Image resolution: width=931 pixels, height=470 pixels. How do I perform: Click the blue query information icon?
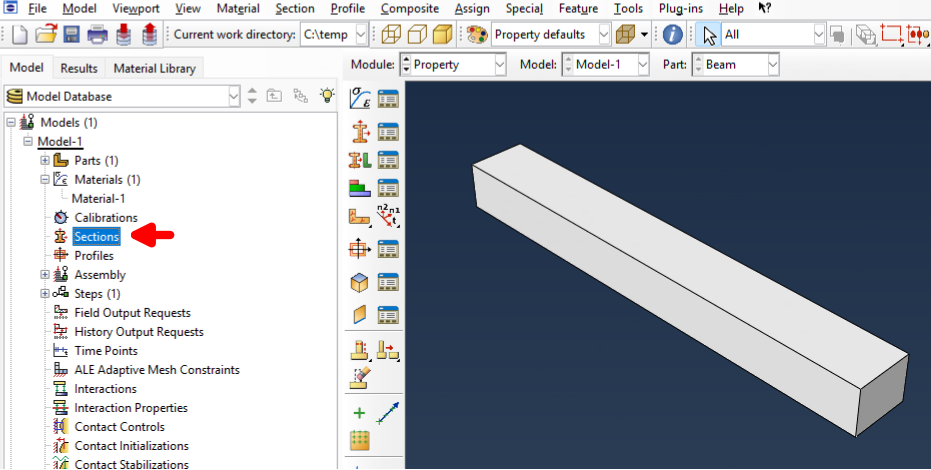coord(673,34)
